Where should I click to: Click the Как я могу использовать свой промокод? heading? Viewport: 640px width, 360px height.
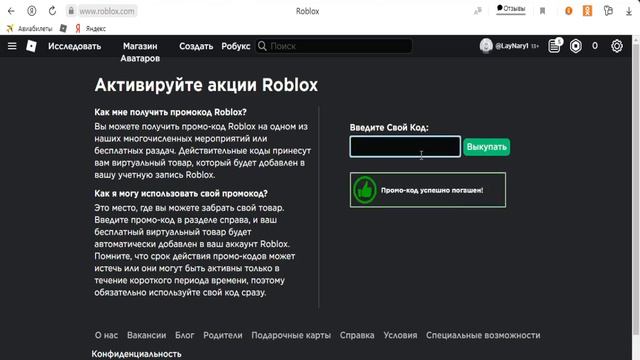pos(181,193)
